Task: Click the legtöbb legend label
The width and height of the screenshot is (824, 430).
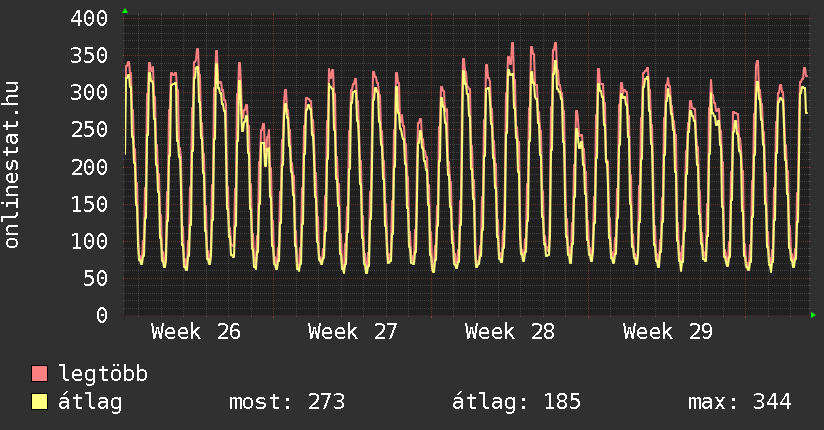Action: (x=103, y=375)
